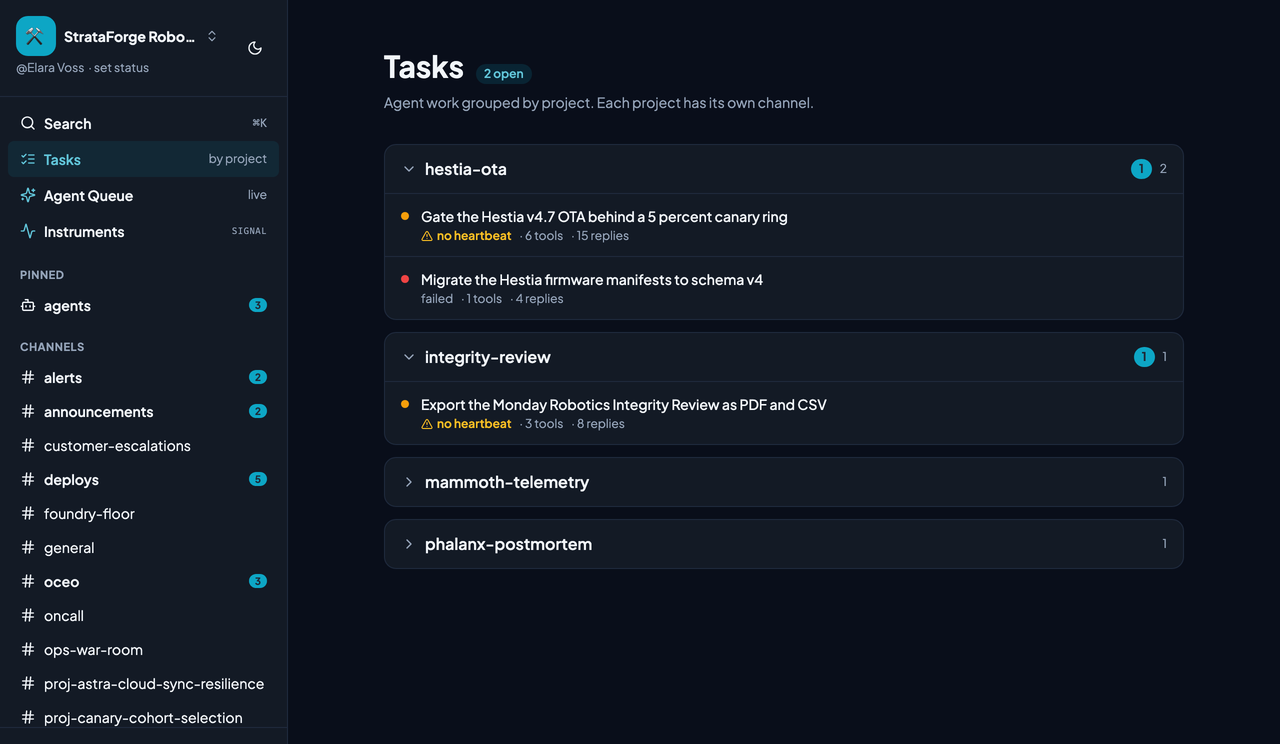
Task: Click the StrataForge workspace logo icon
Action: point(36,36)
